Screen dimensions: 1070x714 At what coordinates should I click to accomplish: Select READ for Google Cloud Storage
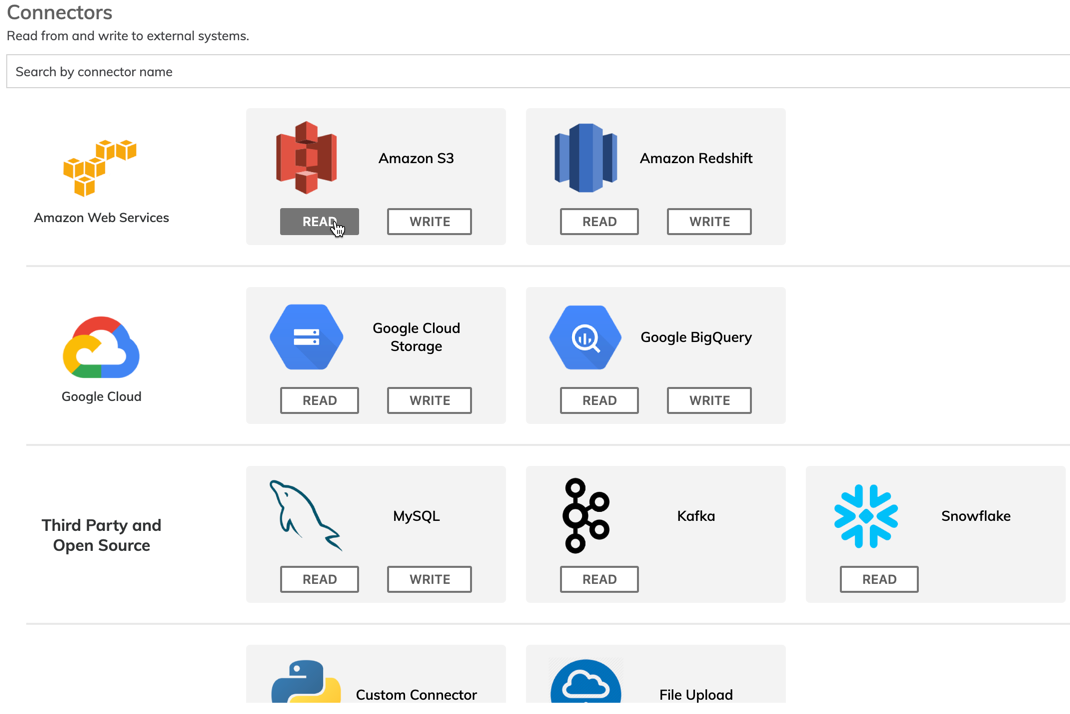click(x=319, y=401)
